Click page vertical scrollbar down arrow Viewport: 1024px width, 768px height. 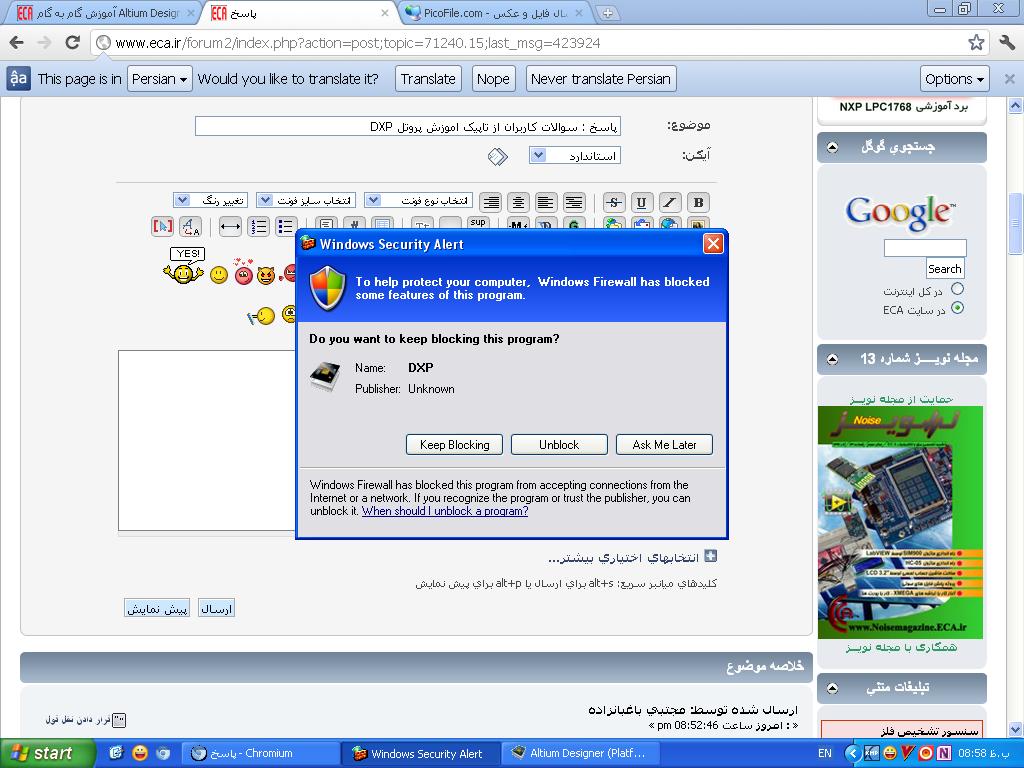1015,729
